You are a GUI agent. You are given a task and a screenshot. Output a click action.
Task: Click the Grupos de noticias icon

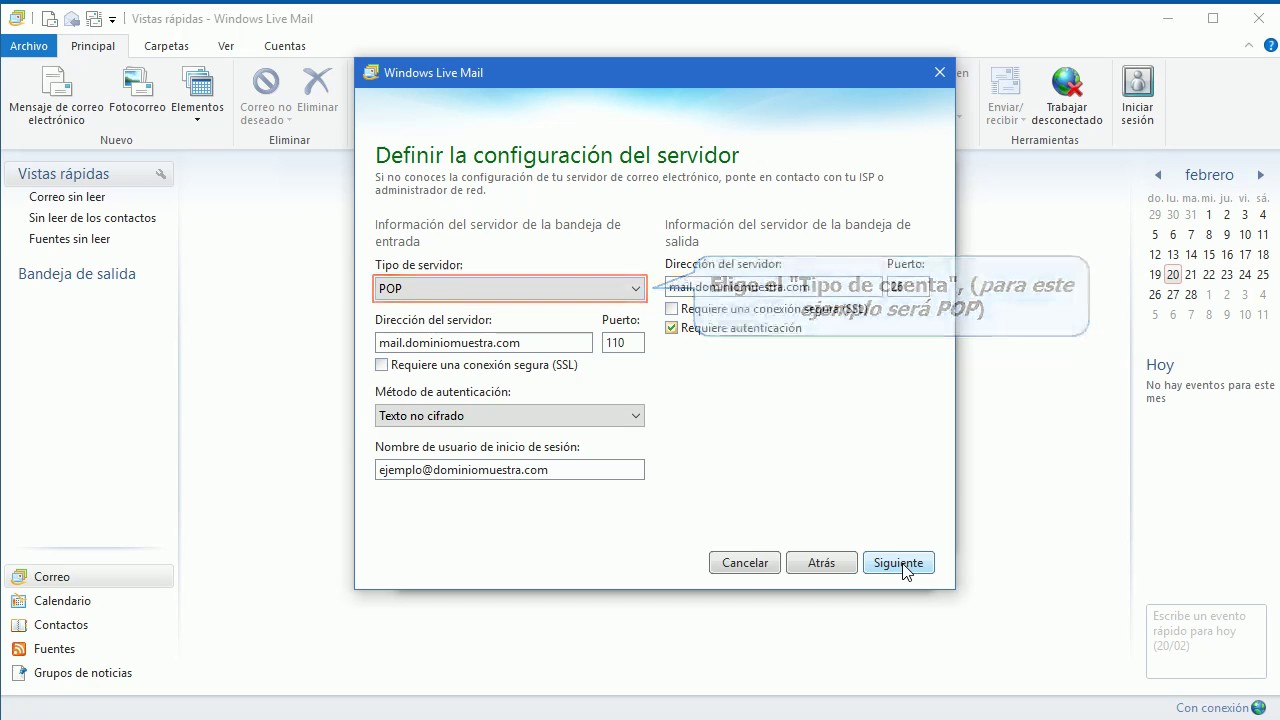pyautogui.click(x=19, y=673)
